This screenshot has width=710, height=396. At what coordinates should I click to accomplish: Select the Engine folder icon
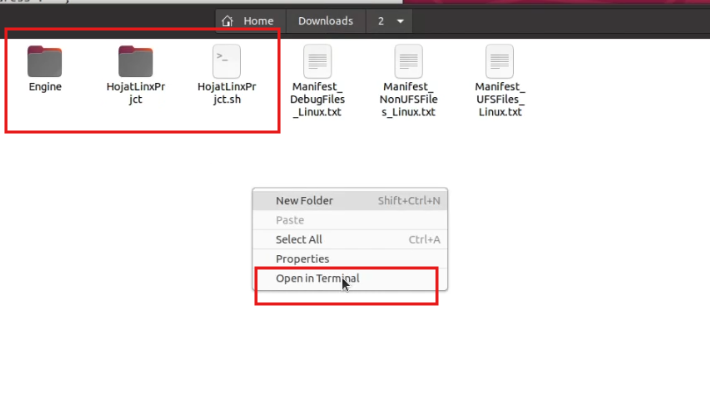(44, 62)
